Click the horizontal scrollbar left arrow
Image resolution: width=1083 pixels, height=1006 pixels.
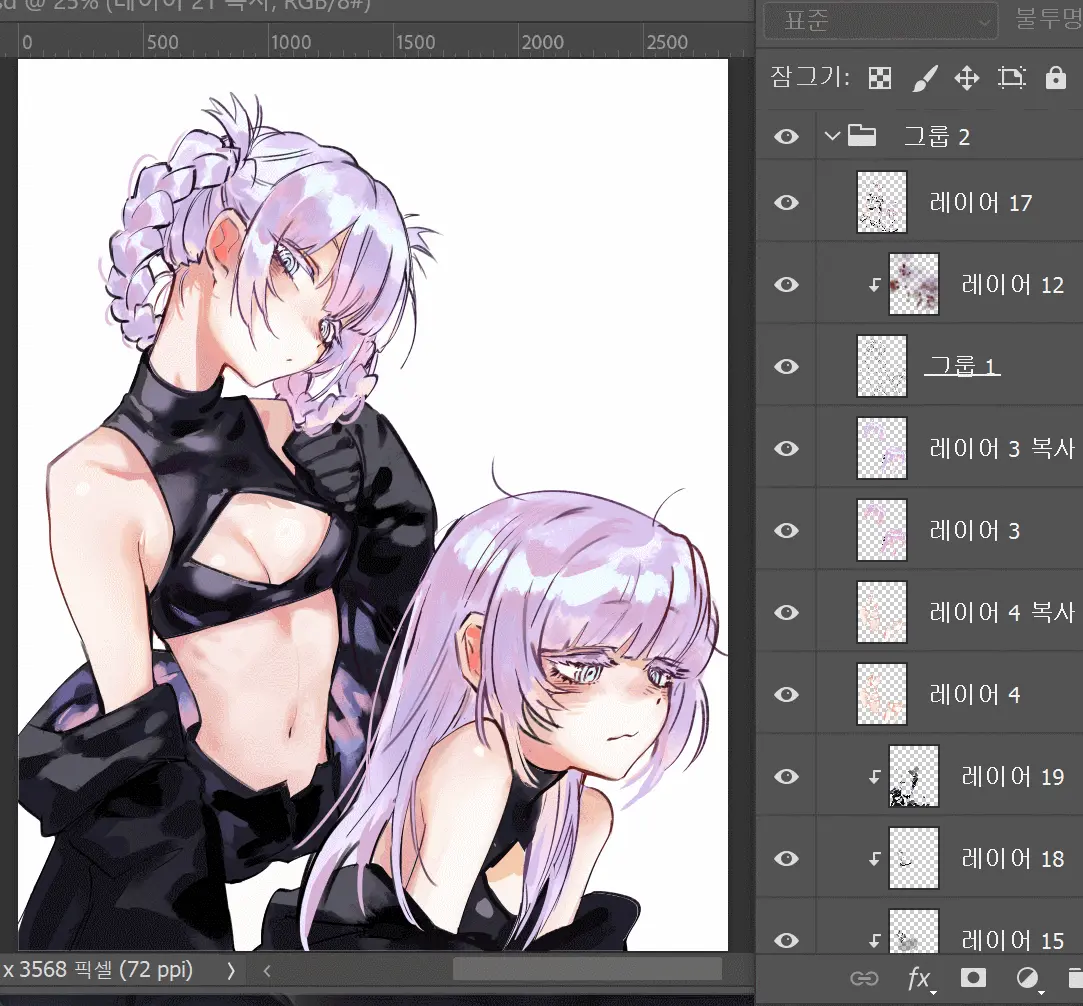267,970
